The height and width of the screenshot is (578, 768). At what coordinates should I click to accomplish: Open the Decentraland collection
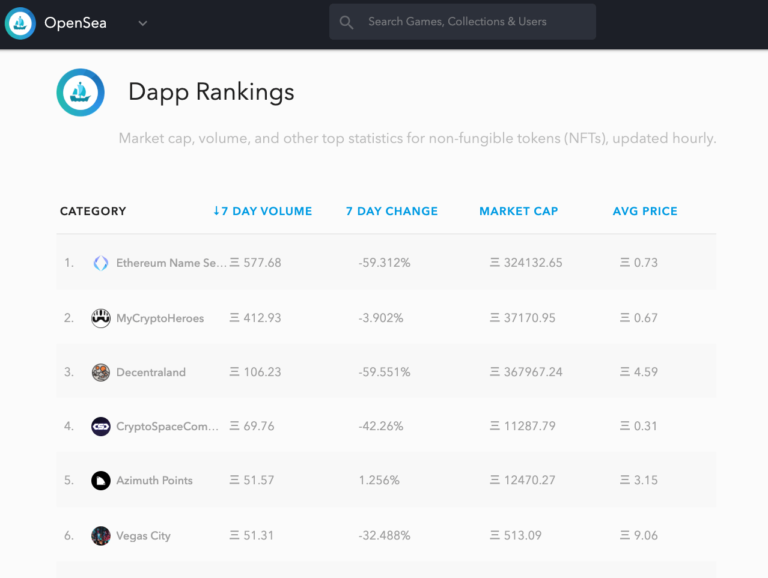tap(151, 372)
